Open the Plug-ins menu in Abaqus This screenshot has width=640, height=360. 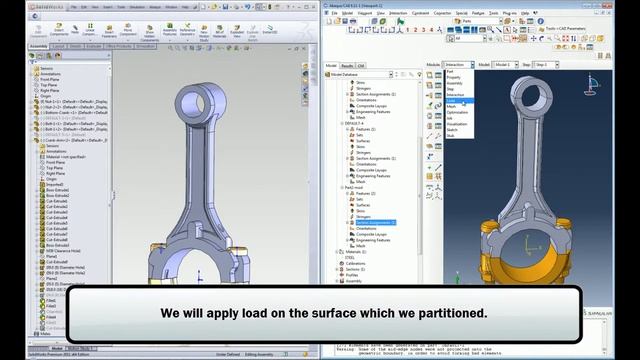(509, 13)
